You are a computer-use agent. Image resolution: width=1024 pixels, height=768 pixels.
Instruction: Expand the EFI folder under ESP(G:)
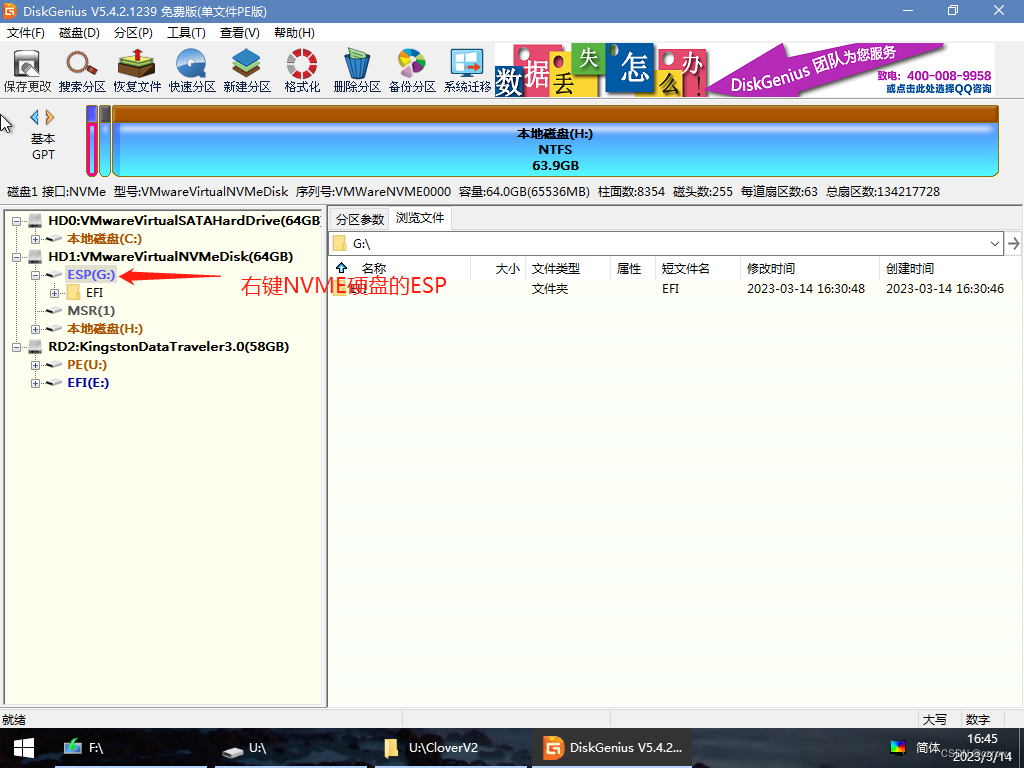pos(54,293)
